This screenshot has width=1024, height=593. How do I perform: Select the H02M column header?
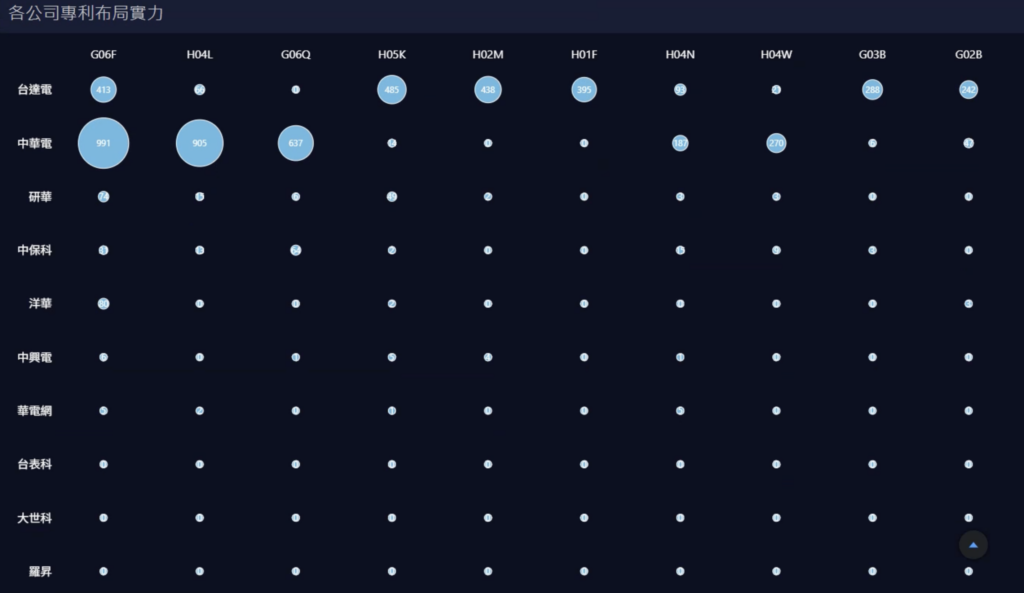coord(488,54)
